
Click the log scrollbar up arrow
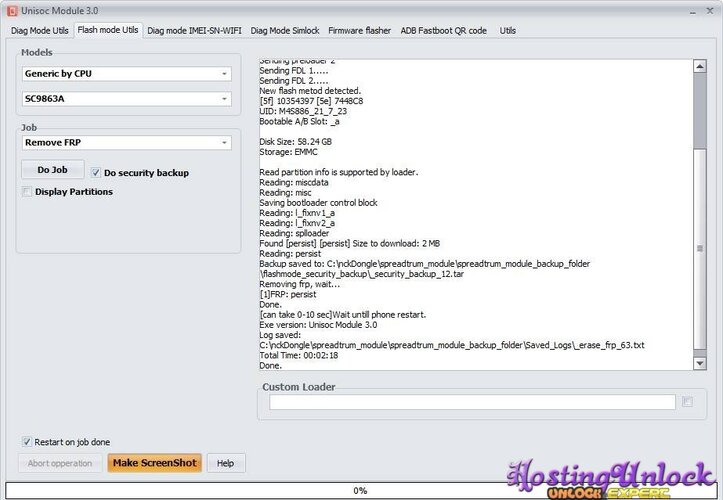coord(699,66)
